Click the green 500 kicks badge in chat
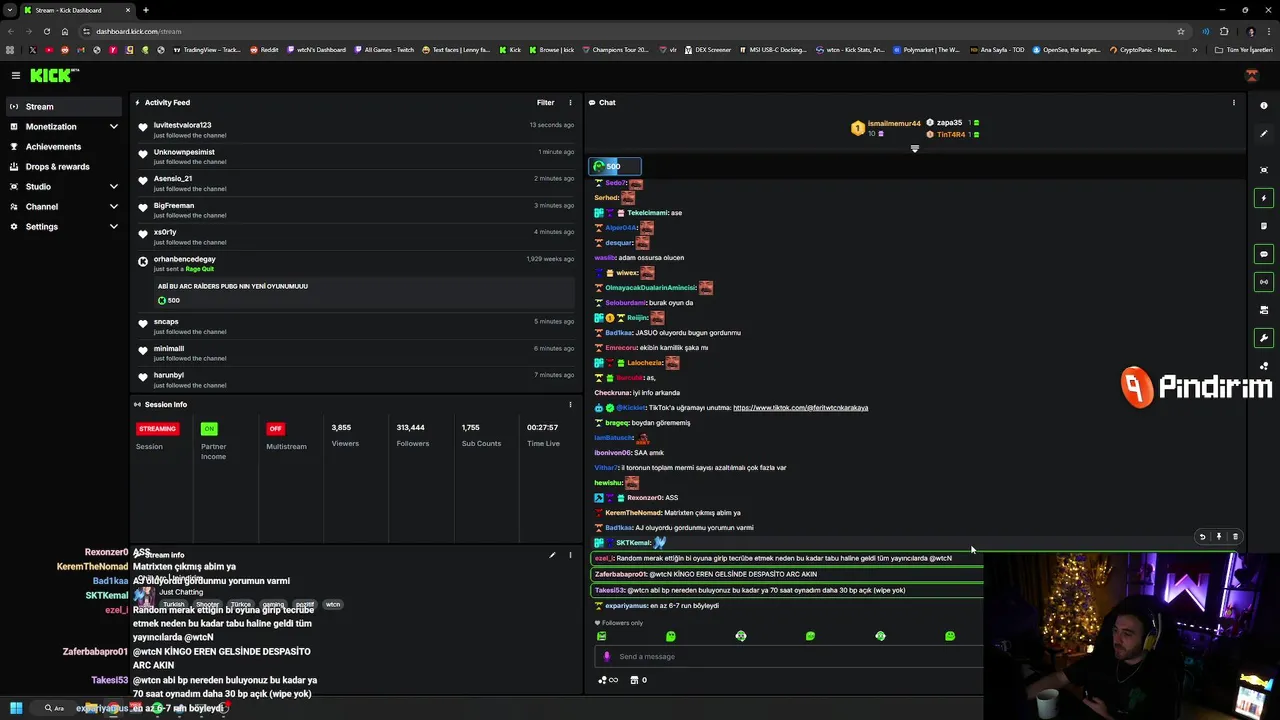The image size is (1280, 720). pyautogui.click(x=614, y=166)
